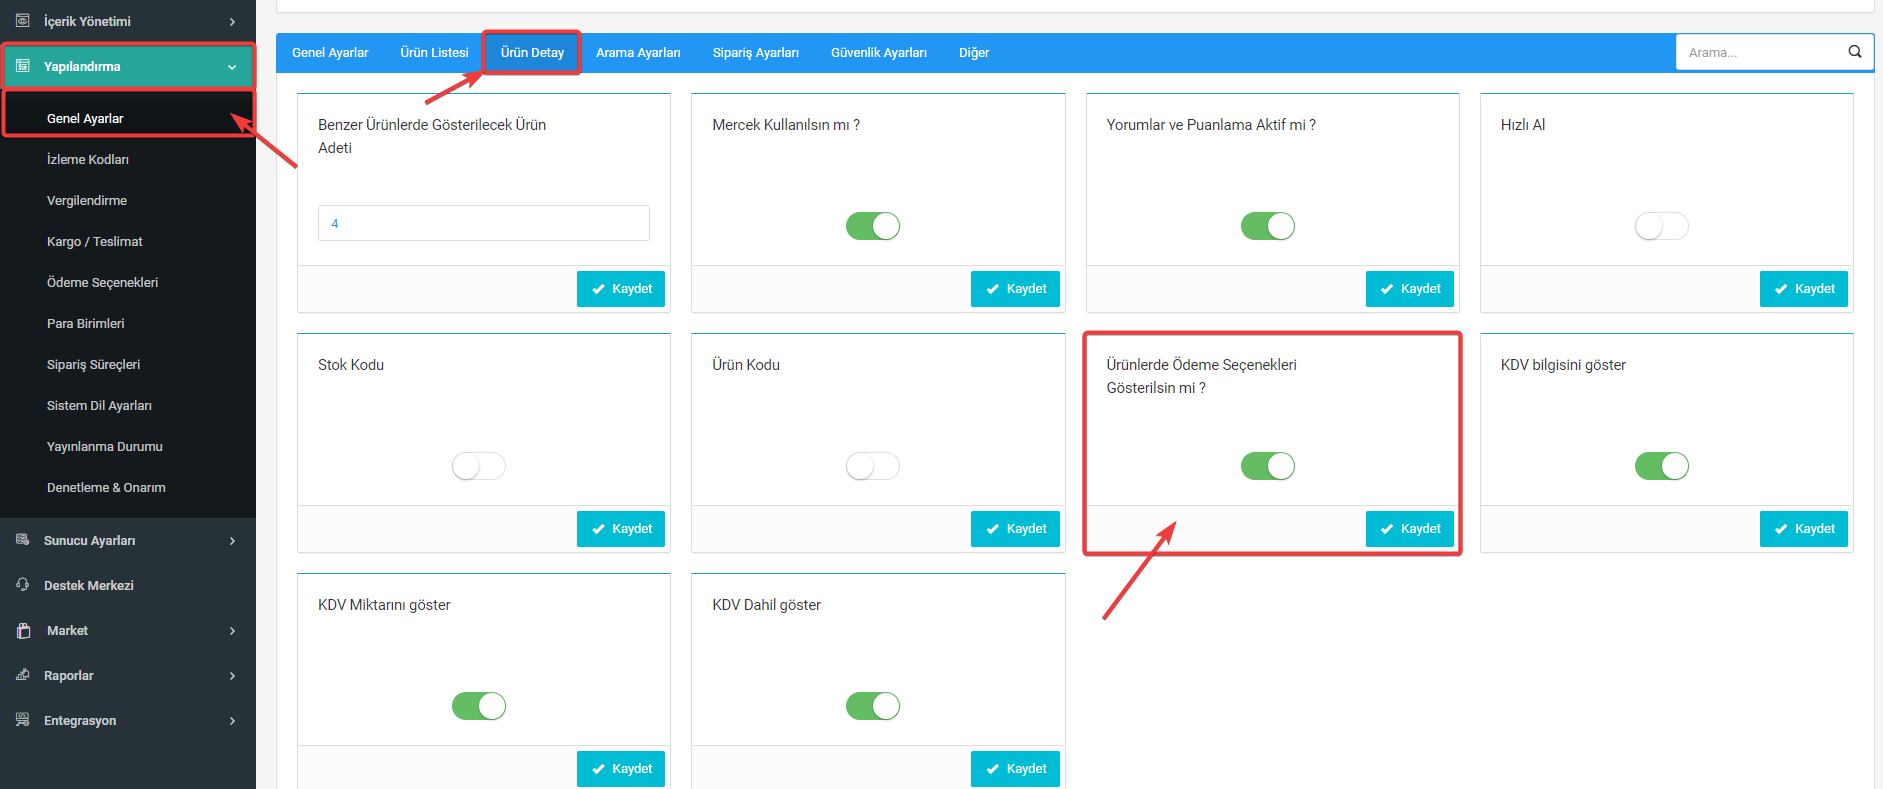Toggle KDV Miktarını göster switch
Viewport: 1883px width, 789px height.
tap(479, 706)
